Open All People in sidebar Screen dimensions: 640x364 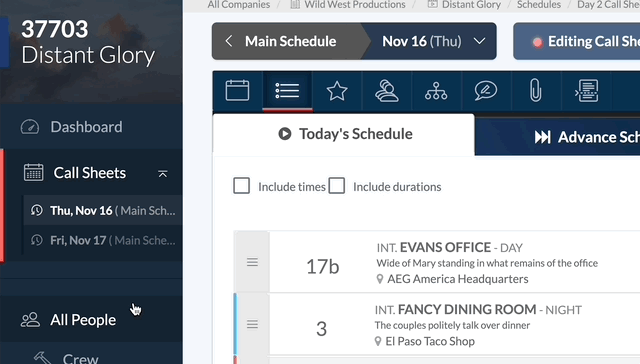91,320
